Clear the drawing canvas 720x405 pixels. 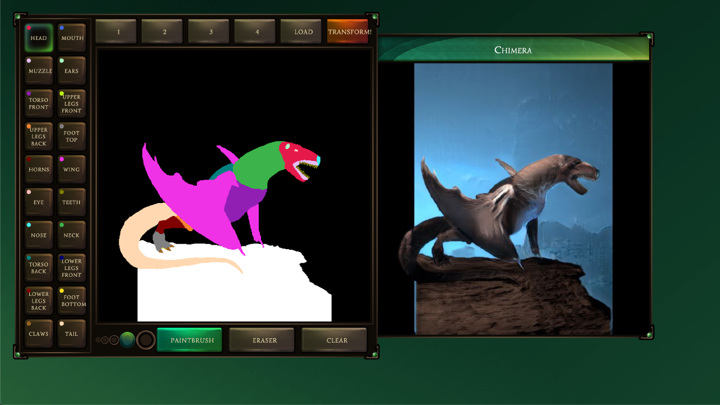click(334, 340)
